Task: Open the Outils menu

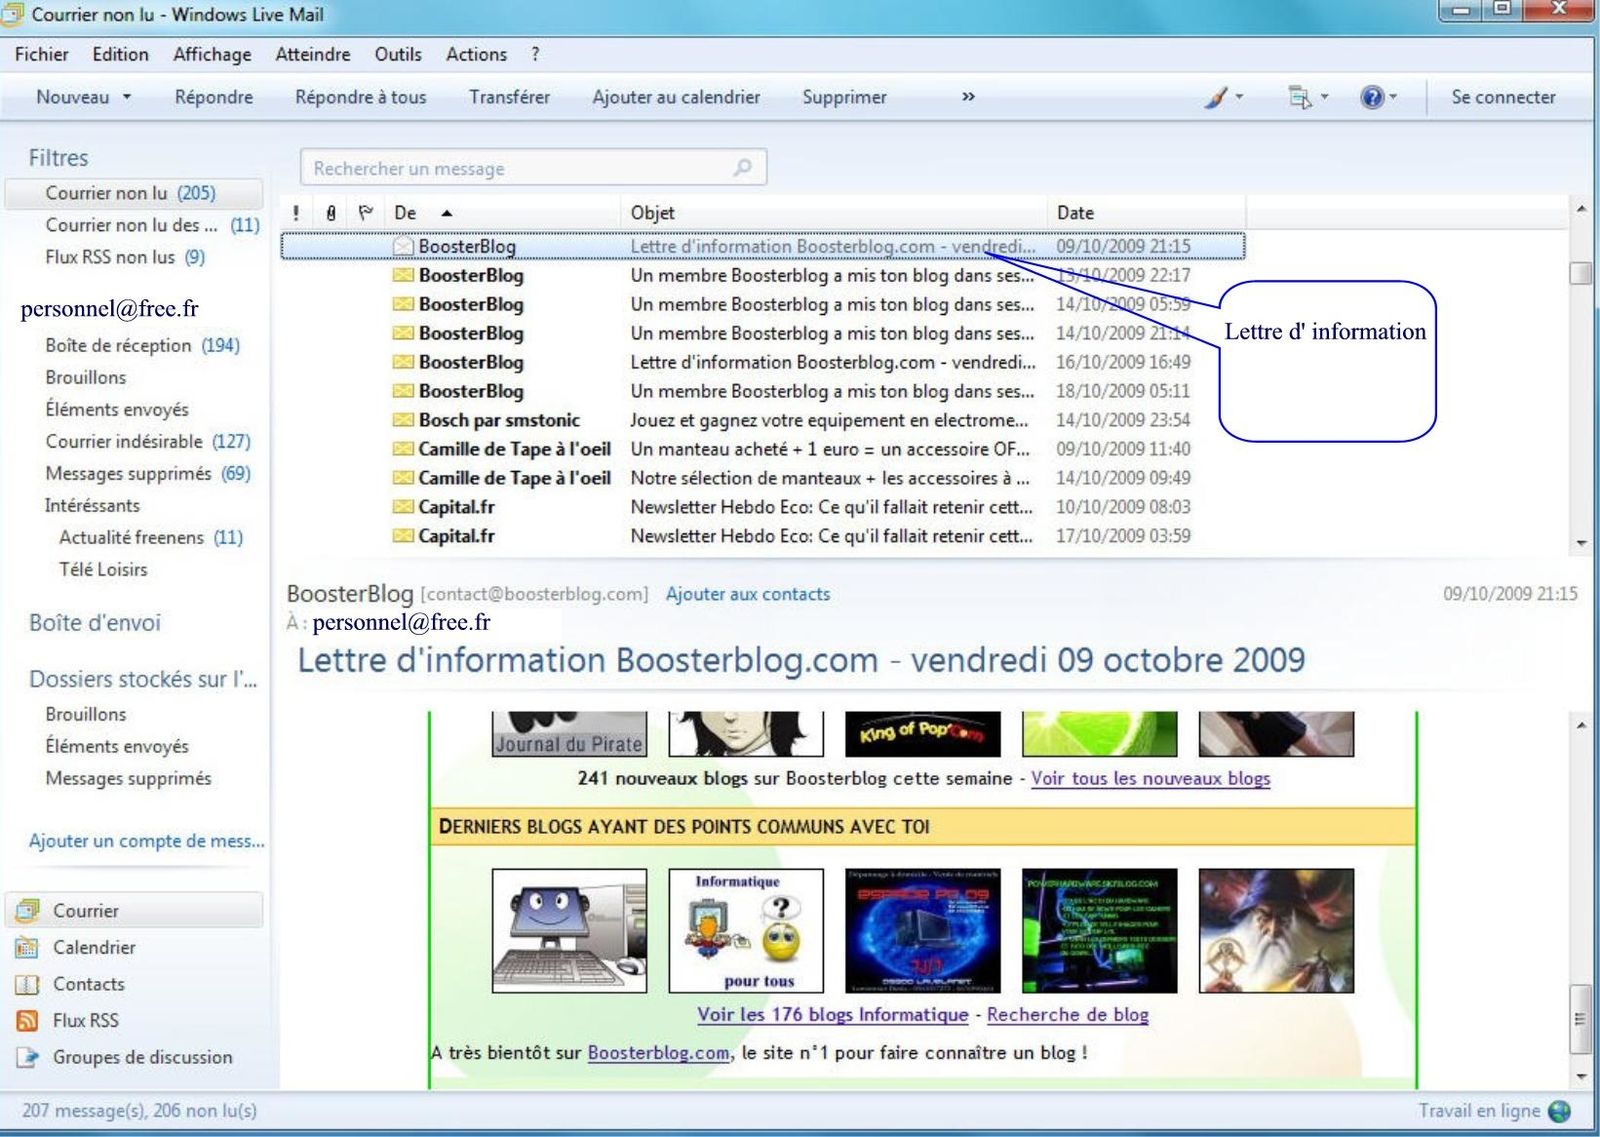Action: pyautogui.click(x=397, y=54)
